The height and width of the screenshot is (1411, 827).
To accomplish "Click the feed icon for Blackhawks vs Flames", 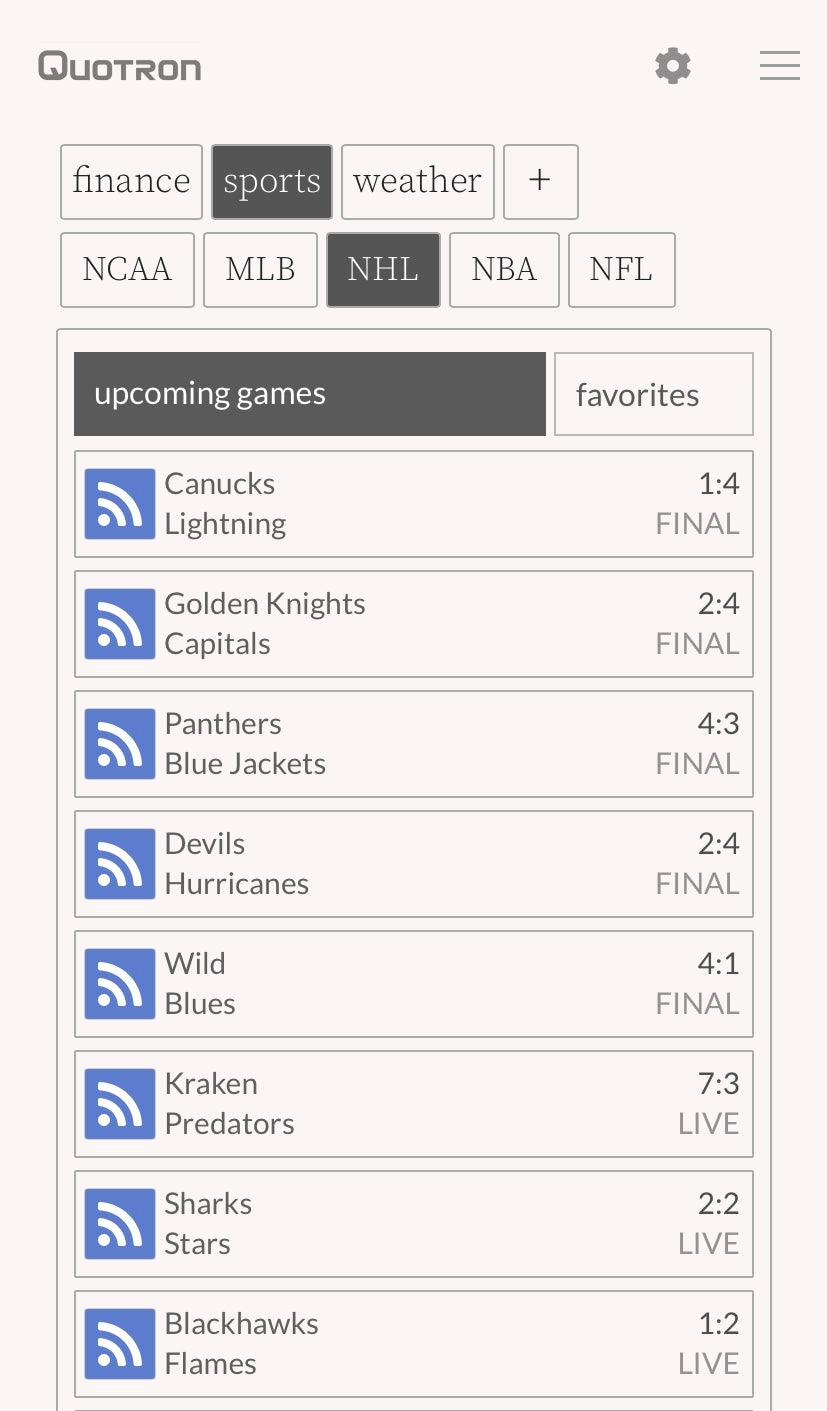I will (x=120, y=1344).
